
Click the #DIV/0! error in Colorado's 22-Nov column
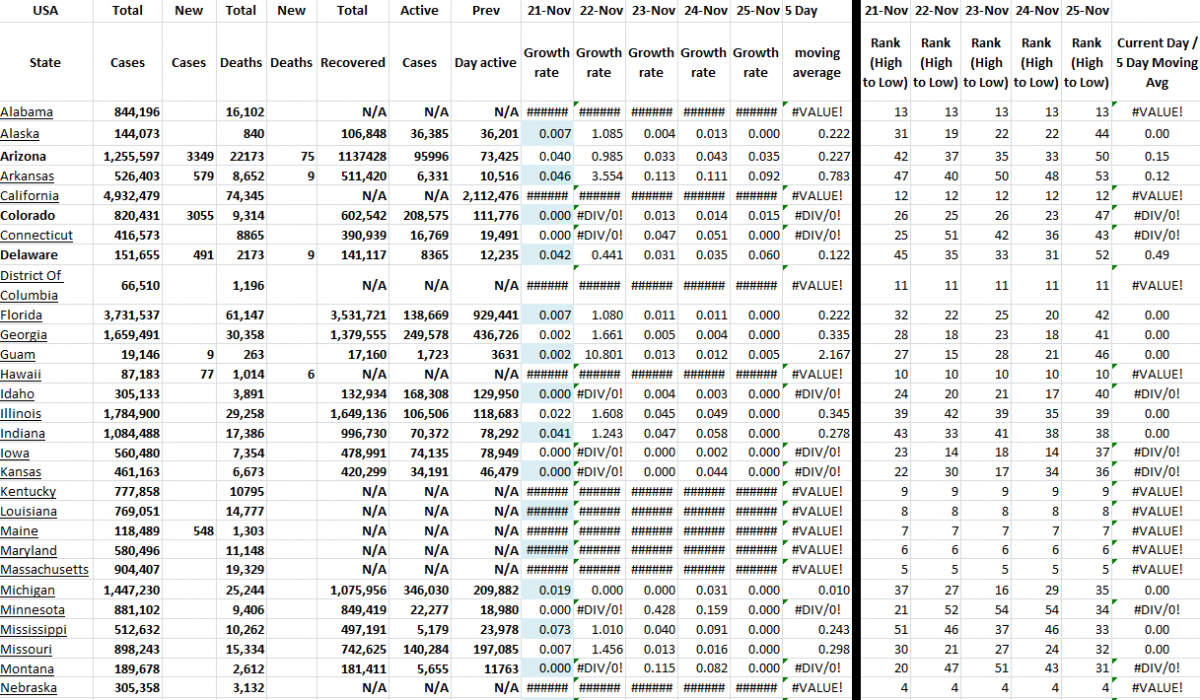pyautogui.click(x=597, y=215)
